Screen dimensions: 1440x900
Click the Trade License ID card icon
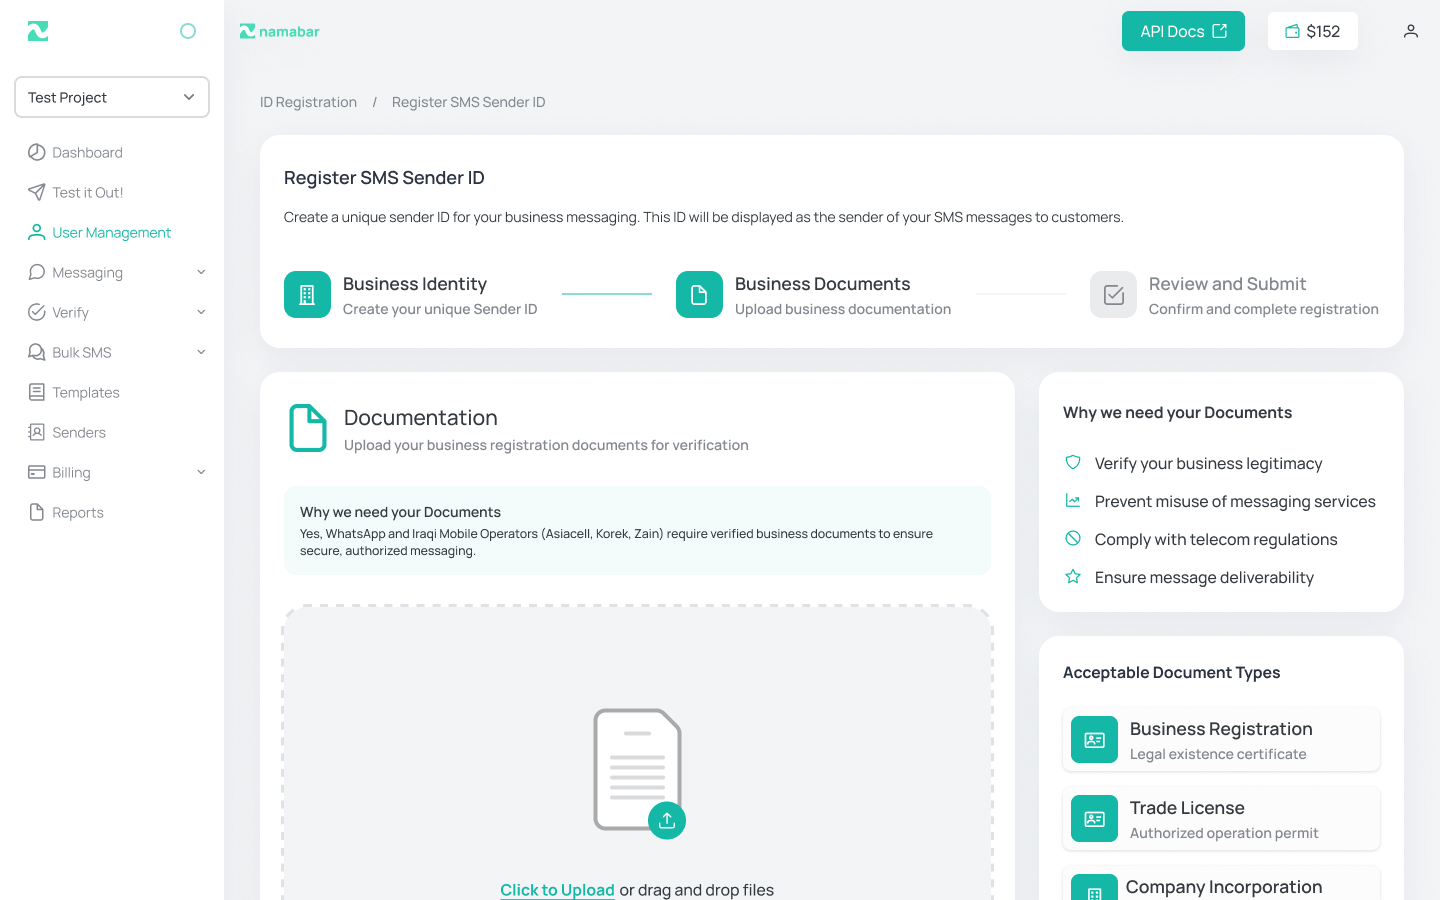[1094, 819]
